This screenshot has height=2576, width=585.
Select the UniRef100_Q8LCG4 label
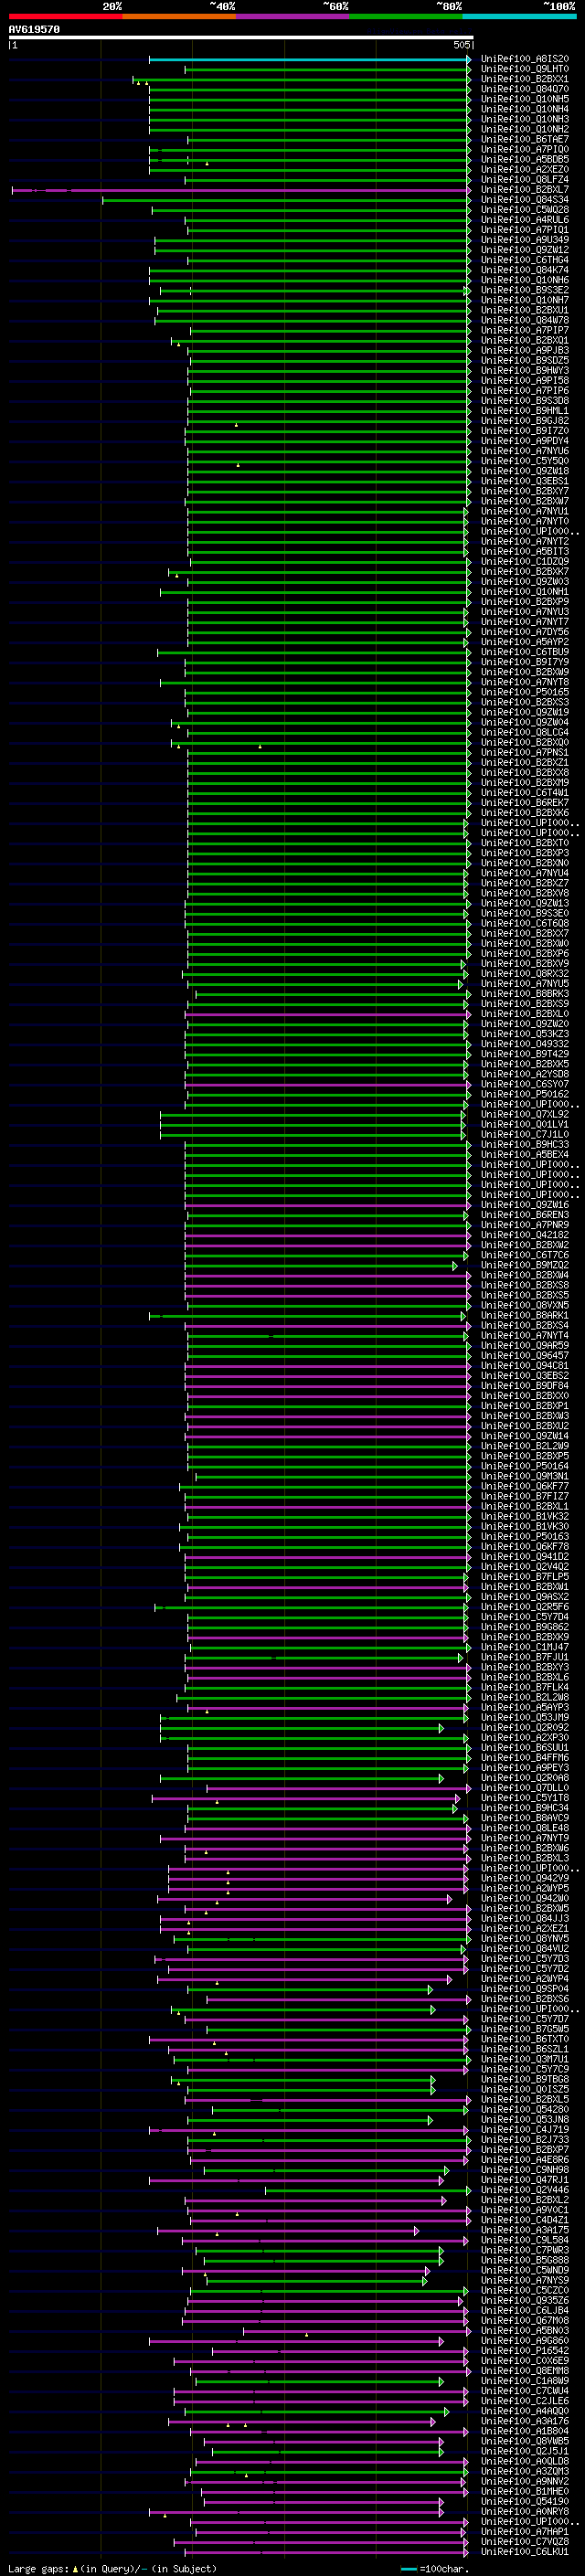point(525,732)
